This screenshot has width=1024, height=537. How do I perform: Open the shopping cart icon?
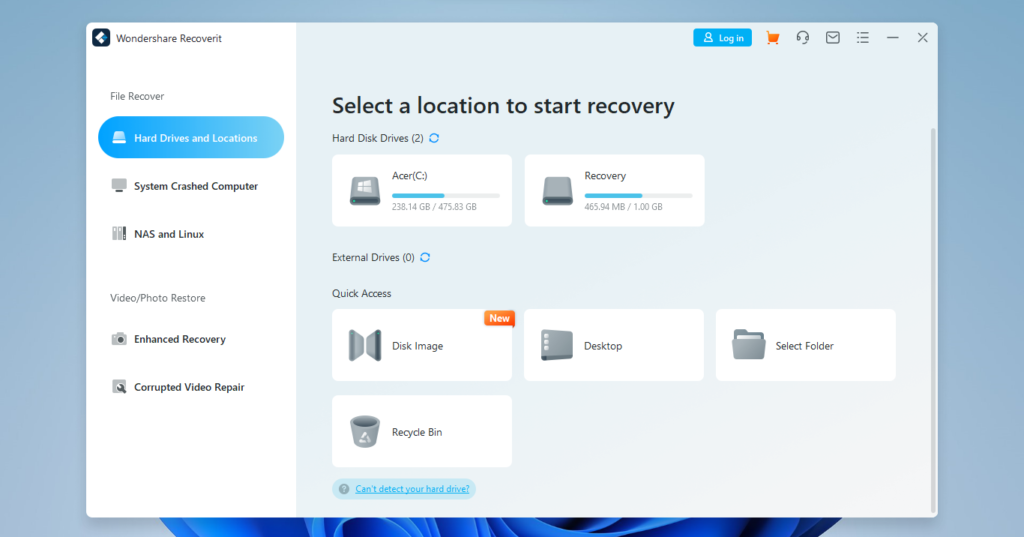click(x=773, y=38)
